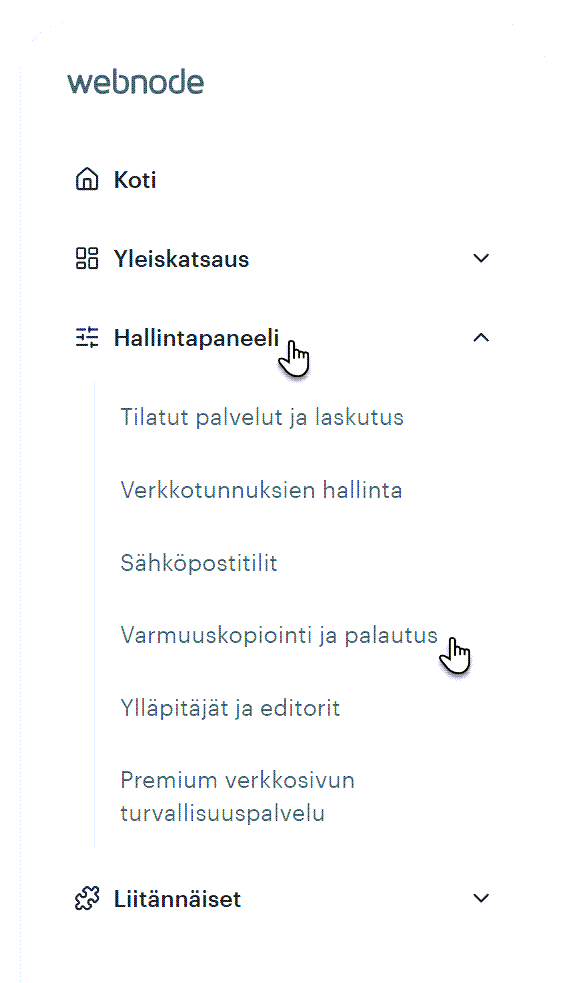Open the Sähköpostitilit page
Screen dimensions: 570x983
[199, 563]
